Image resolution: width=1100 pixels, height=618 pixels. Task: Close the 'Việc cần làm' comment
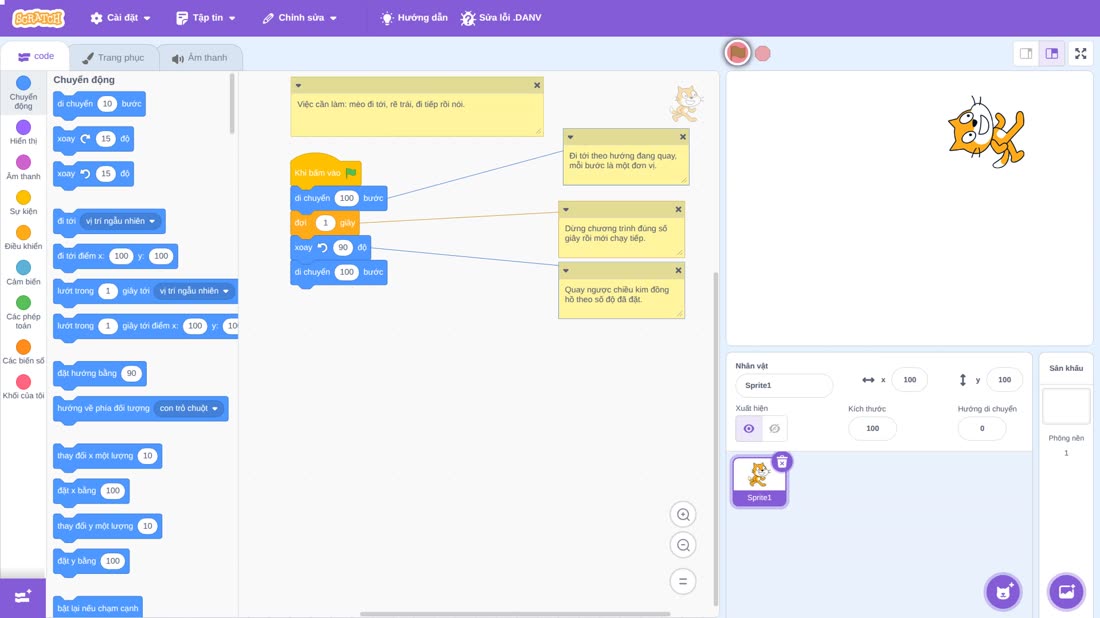(537, 86)
